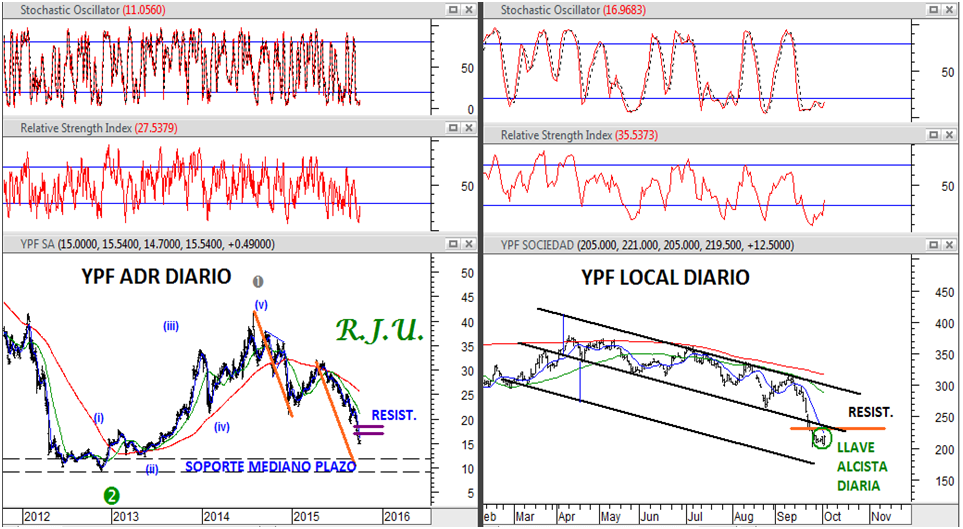The image size is (963, 529).
Task: Close the YPF SOCIEDAD chart panel
Action: pos(949,245)
